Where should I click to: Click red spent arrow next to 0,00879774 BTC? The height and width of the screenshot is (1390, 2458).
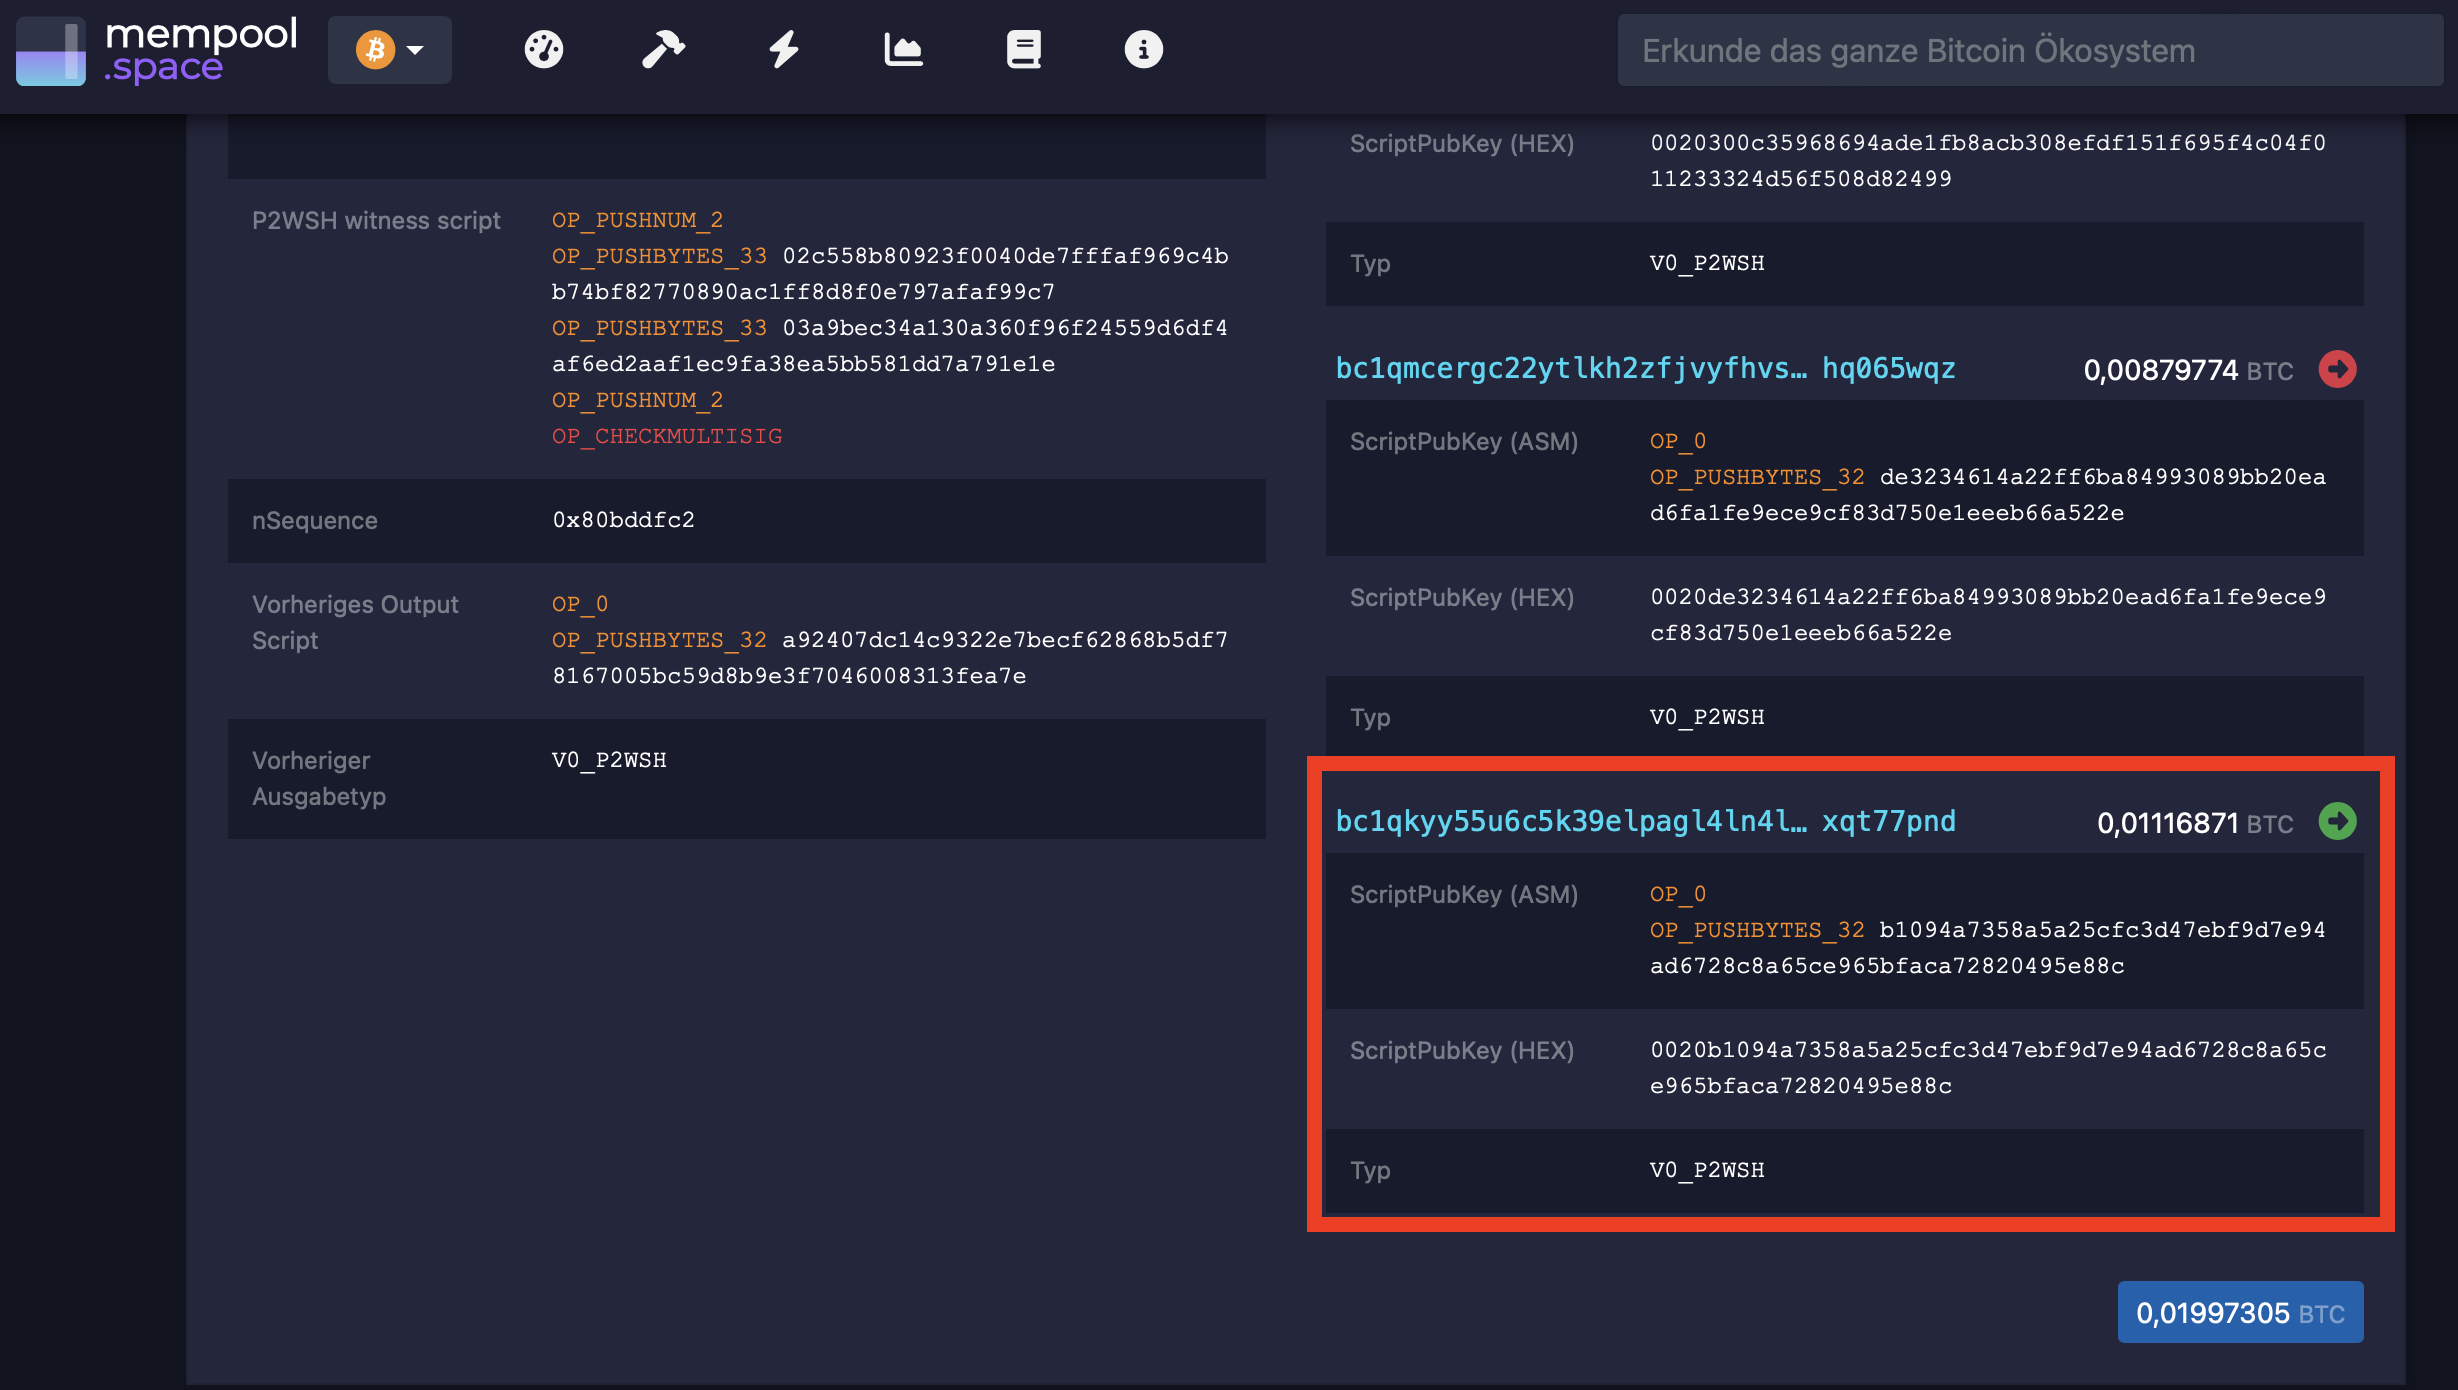coord(2338,369)
